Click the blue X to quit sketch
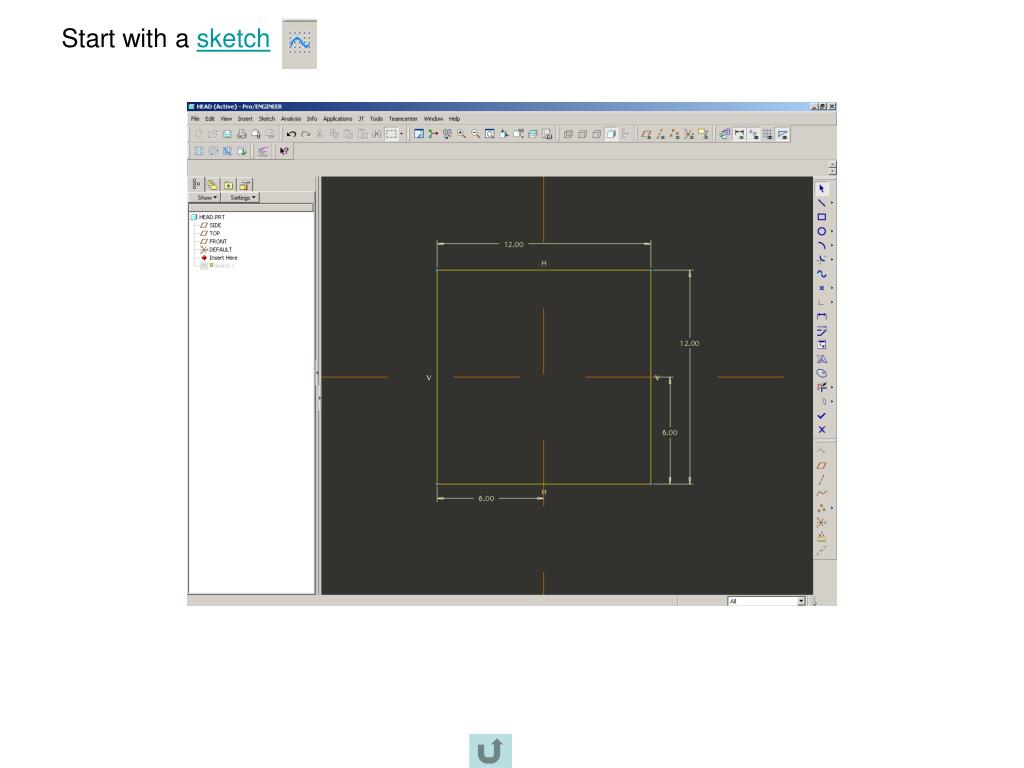This screenshot has width=1024, height=768. point(822,429)
